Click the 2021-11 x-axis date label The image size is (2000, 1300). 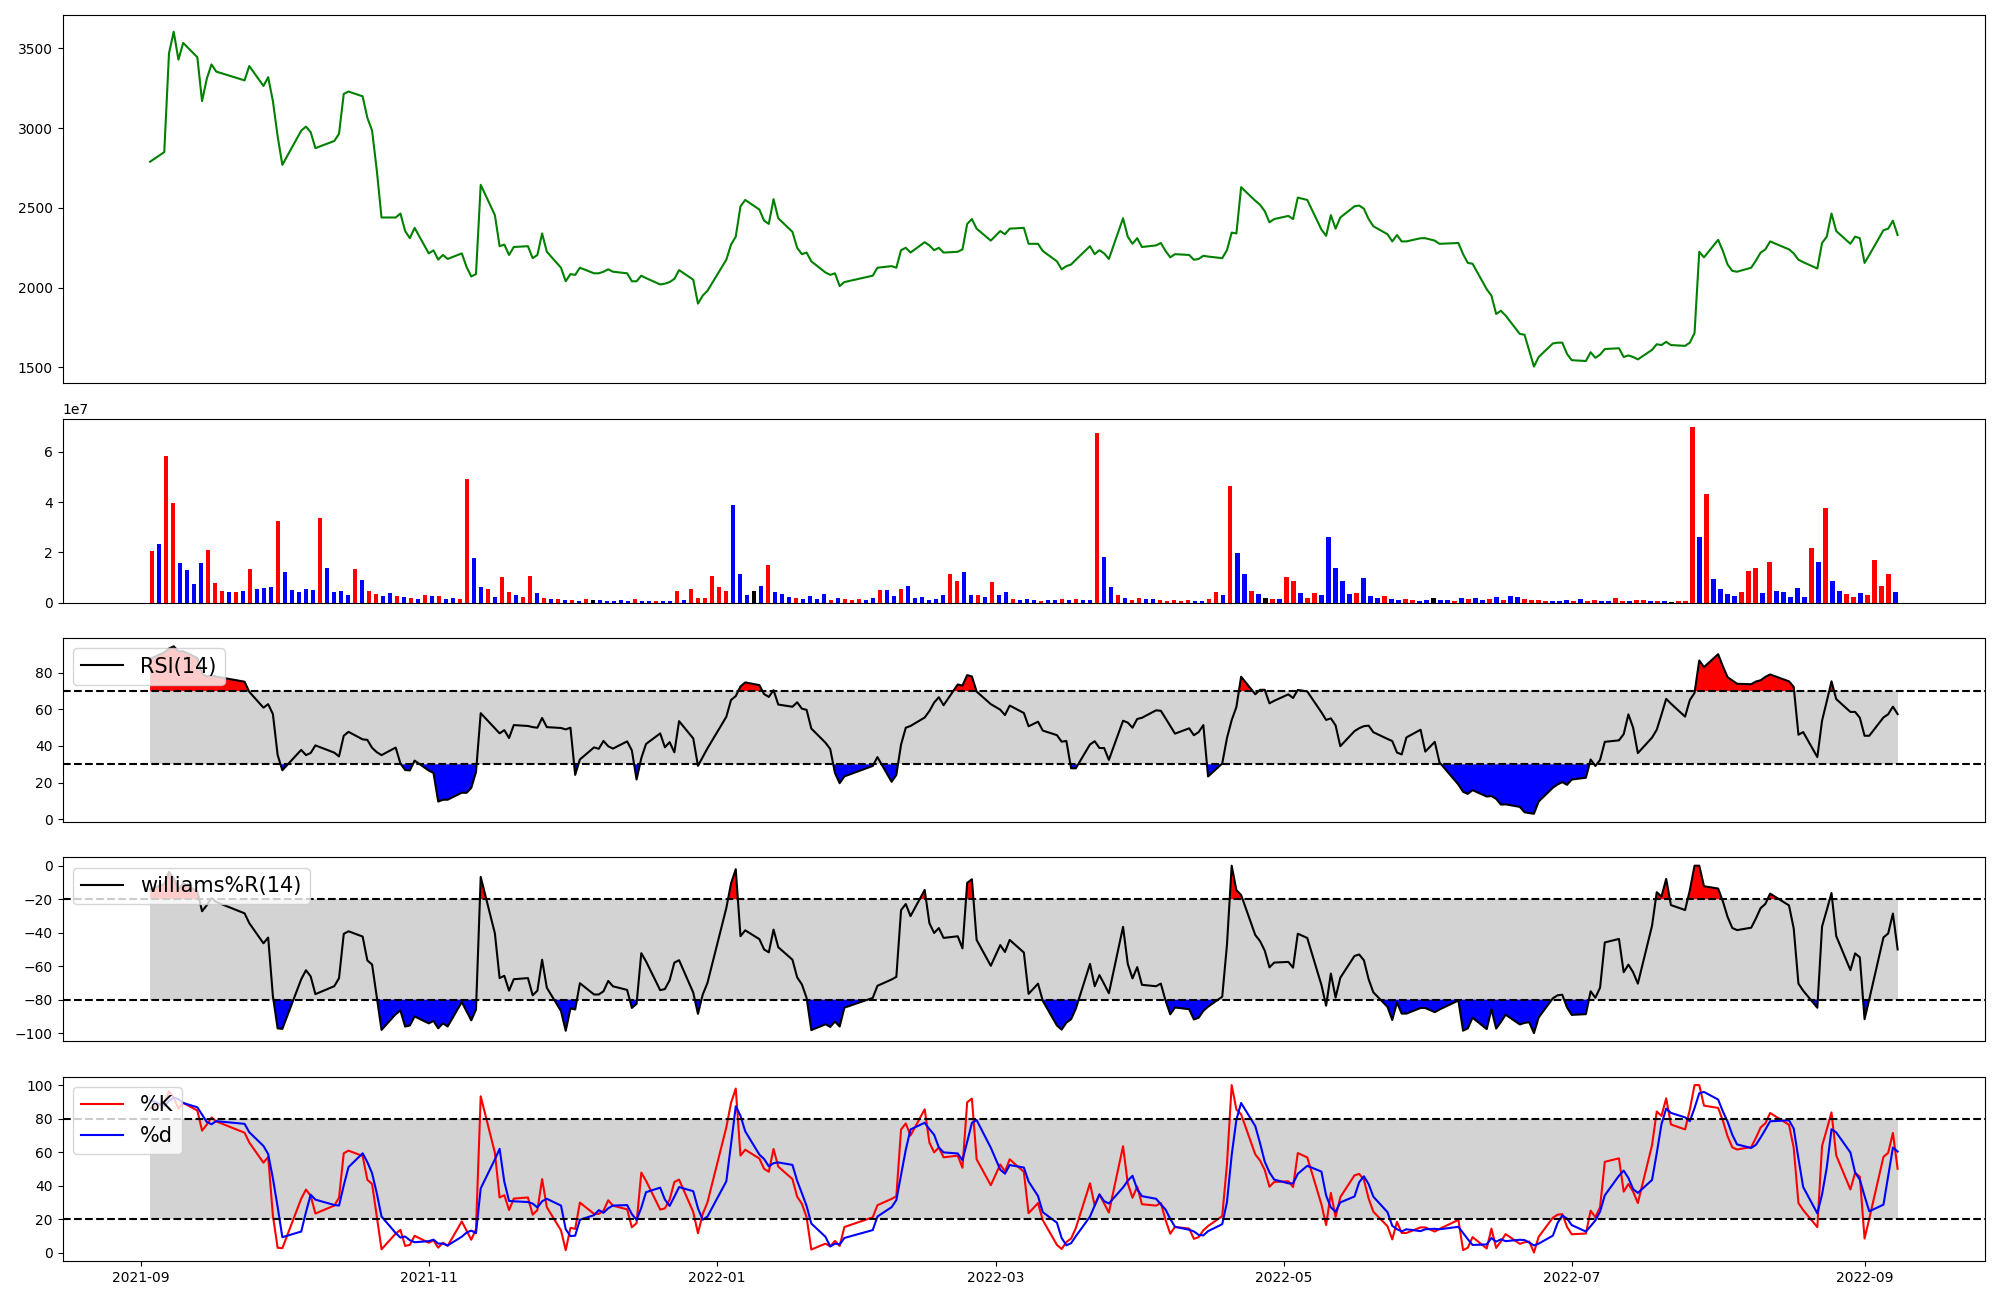(x=429, y=1277)
